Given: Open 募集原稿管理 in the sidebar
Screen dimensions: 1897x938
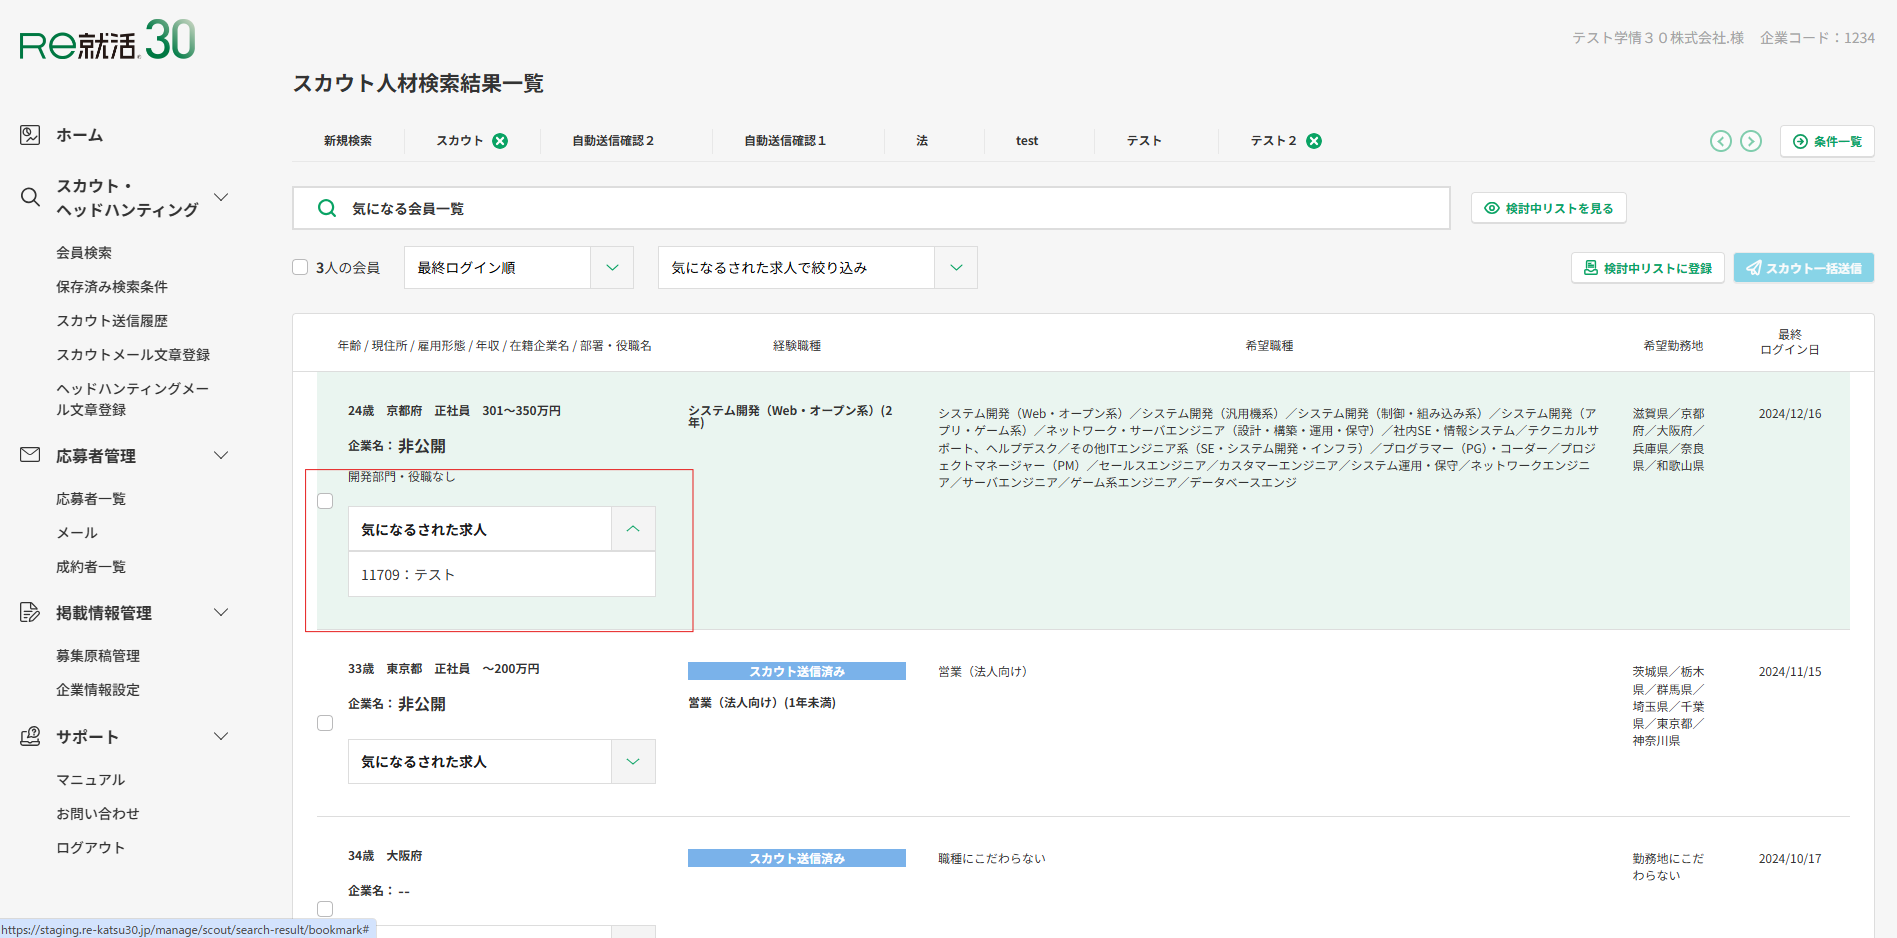Looking at the screenshot, I should point(98,656).
